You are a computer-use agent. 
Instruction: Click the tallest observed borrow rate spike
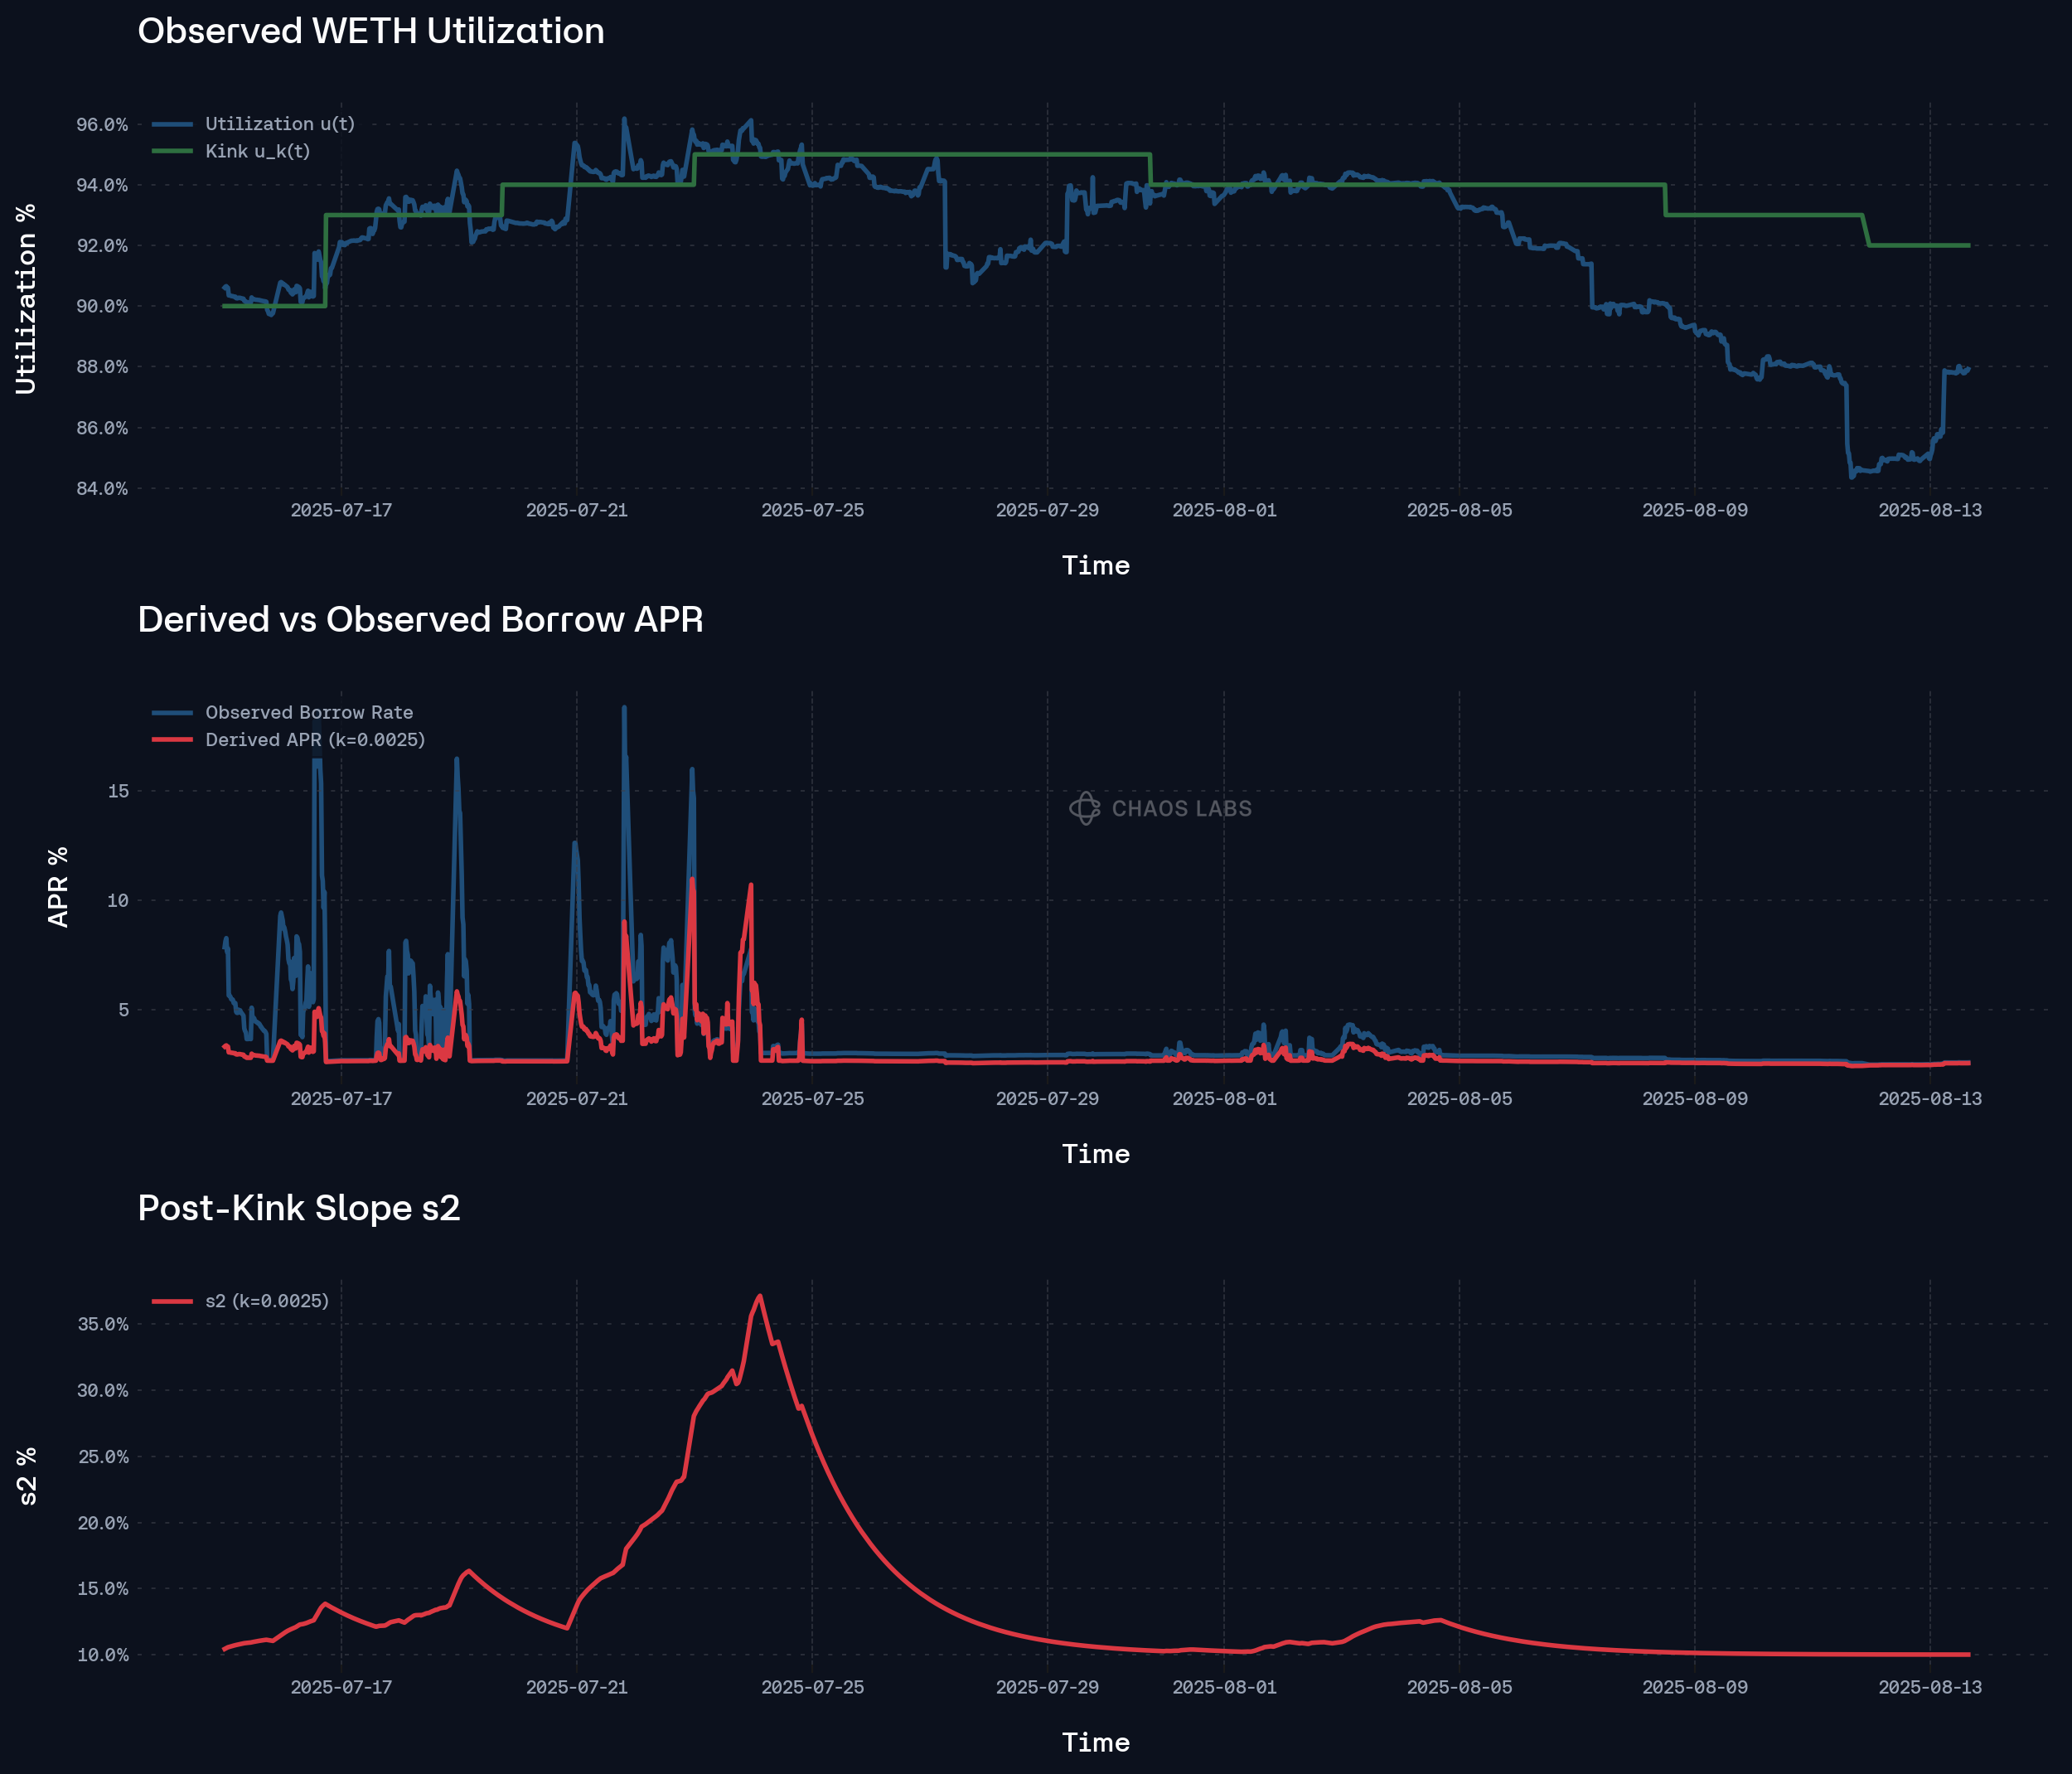click(x=624, y=708)
